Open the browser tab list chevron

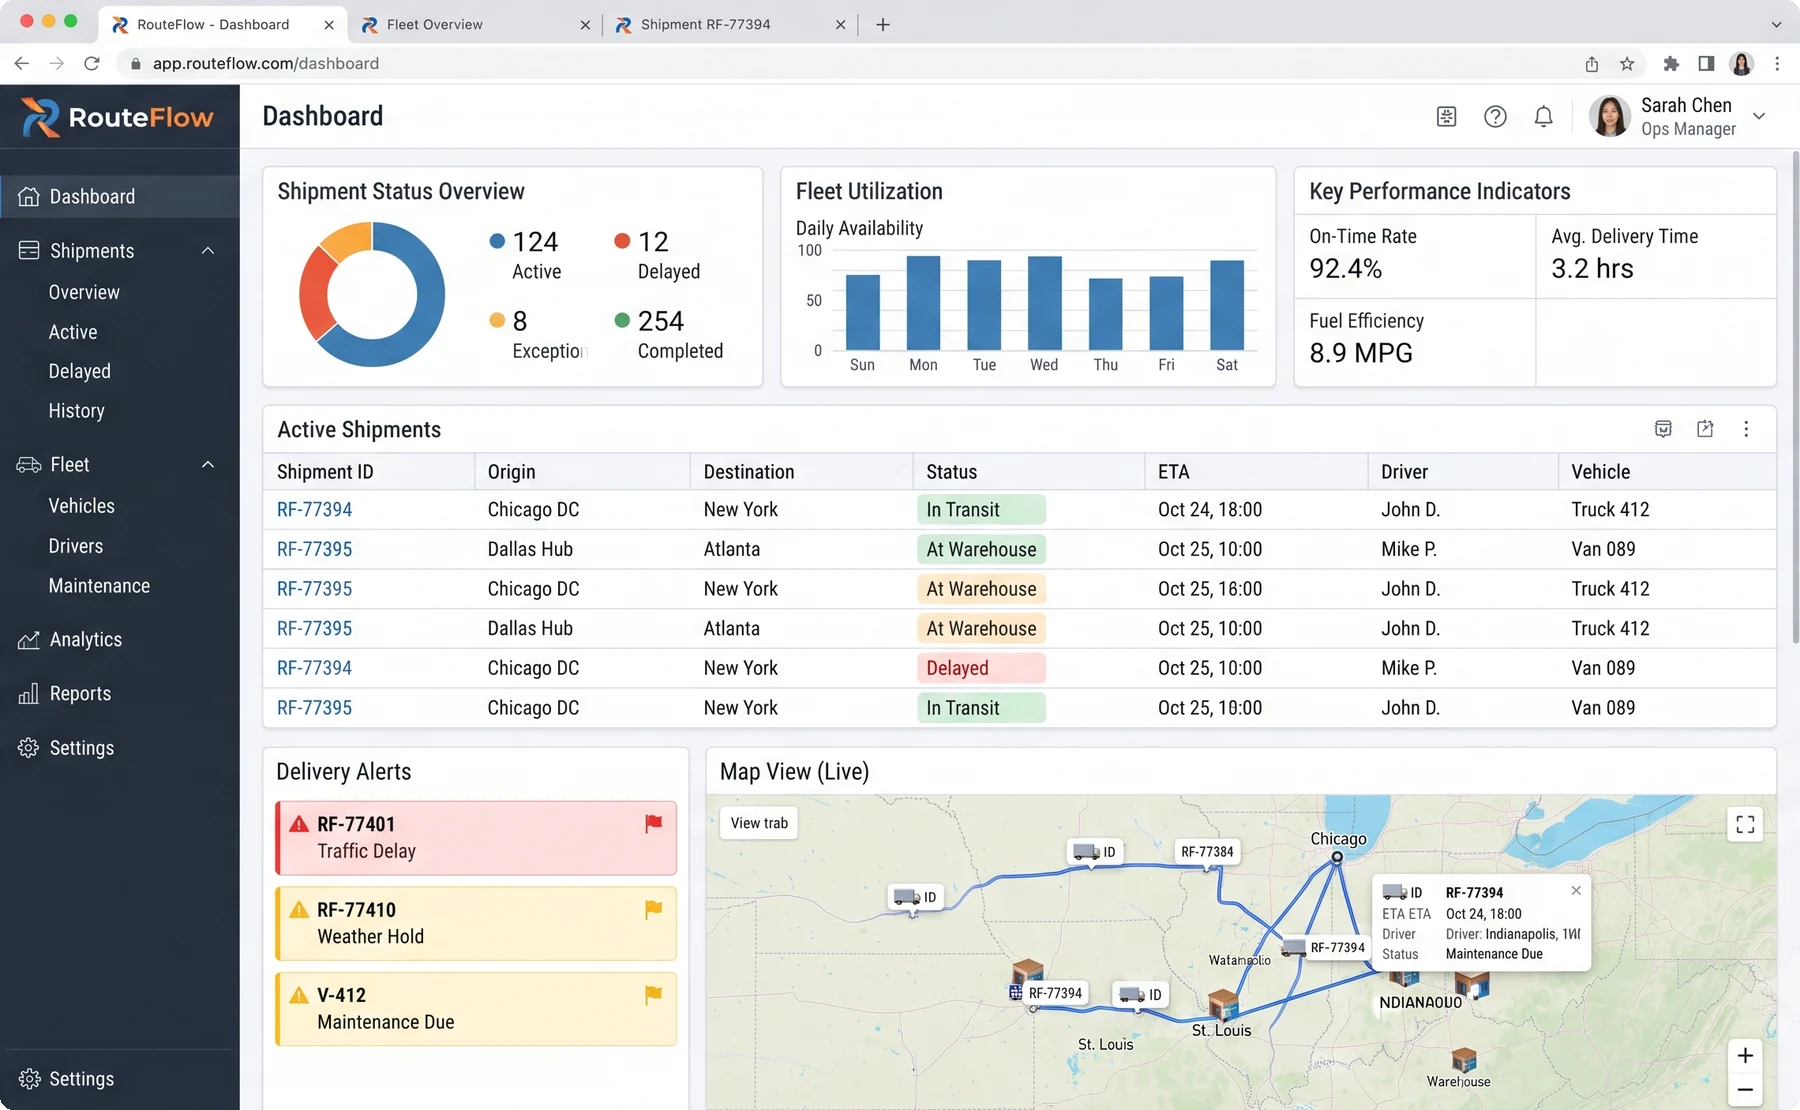1776,24
